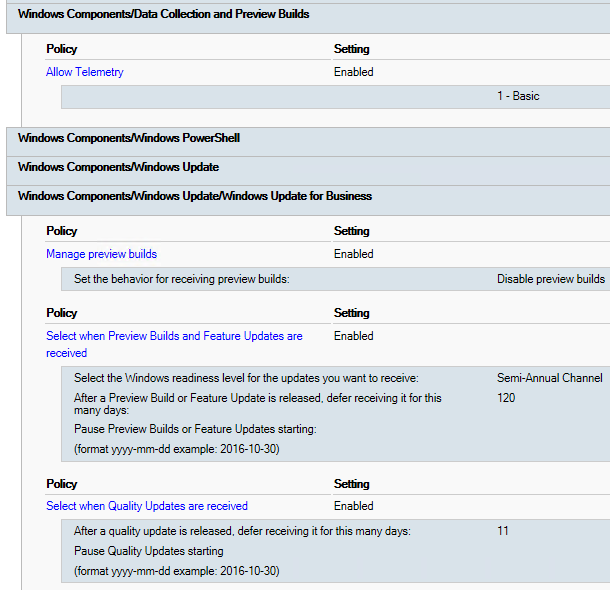The width and height of the screenshot is (610, 590).
Task: Open Select when Preview Builds and Feature Updates link
Action: [x=174, y=344]
